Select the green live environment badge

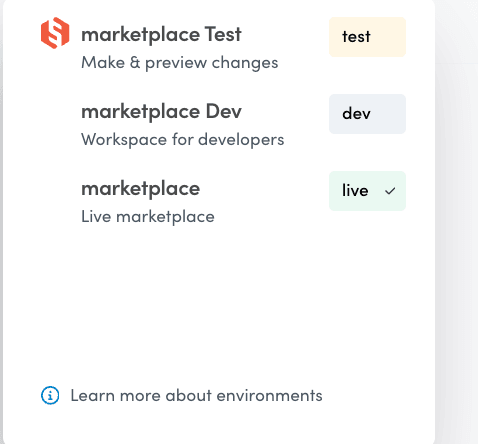[x=367, y=191]
